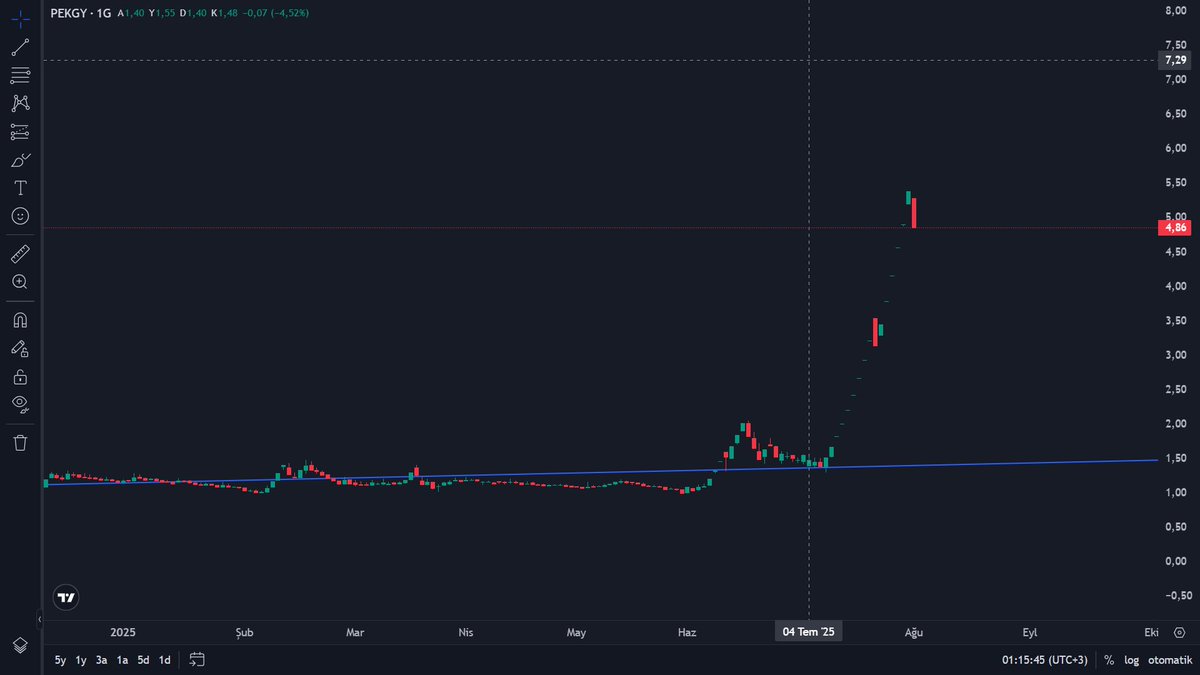Open the emoji and stickers tool
1200x675 pixels.
20,216
